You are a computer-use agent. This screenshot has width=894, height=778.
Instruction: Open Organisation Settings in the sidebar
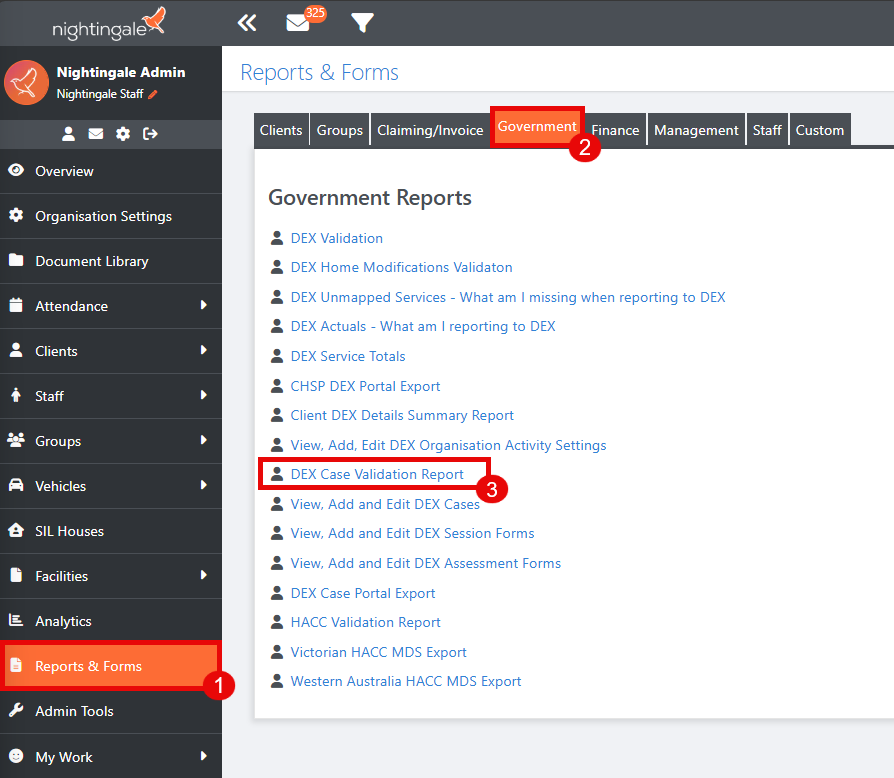(111, 216)
